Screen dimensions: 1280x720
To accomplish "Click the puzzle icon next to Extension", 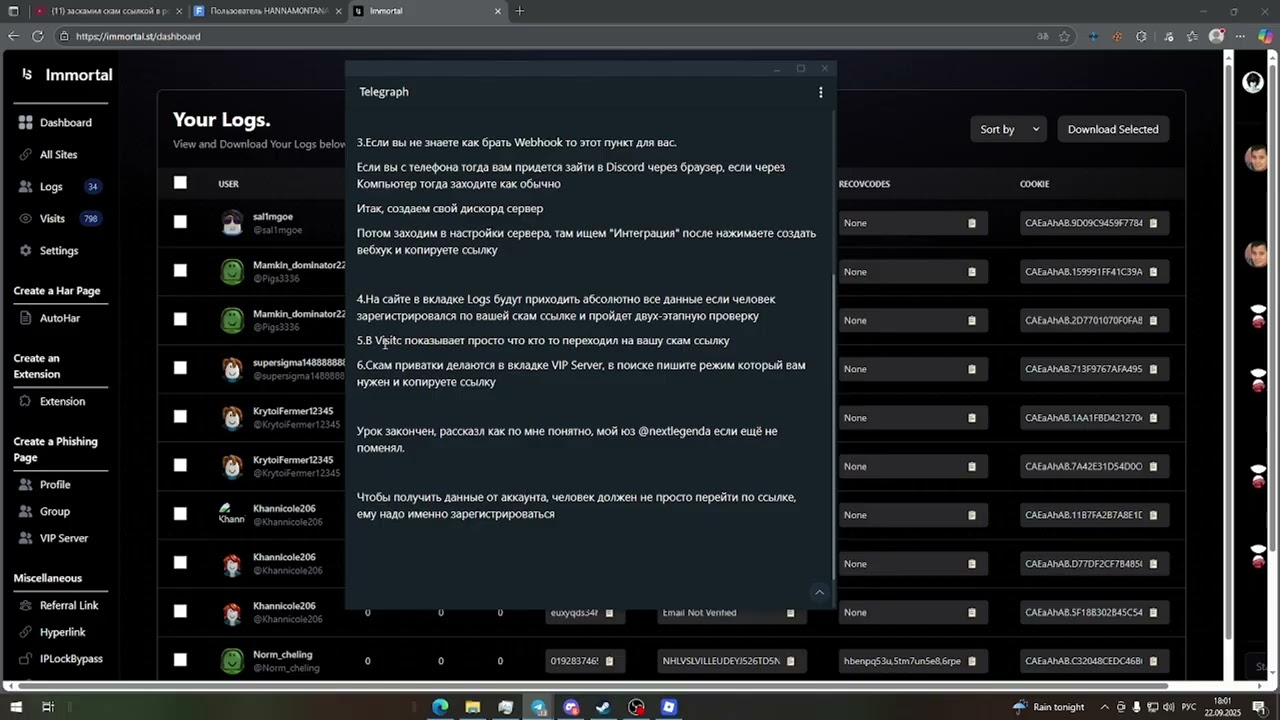I will click(x=26, y=401).
